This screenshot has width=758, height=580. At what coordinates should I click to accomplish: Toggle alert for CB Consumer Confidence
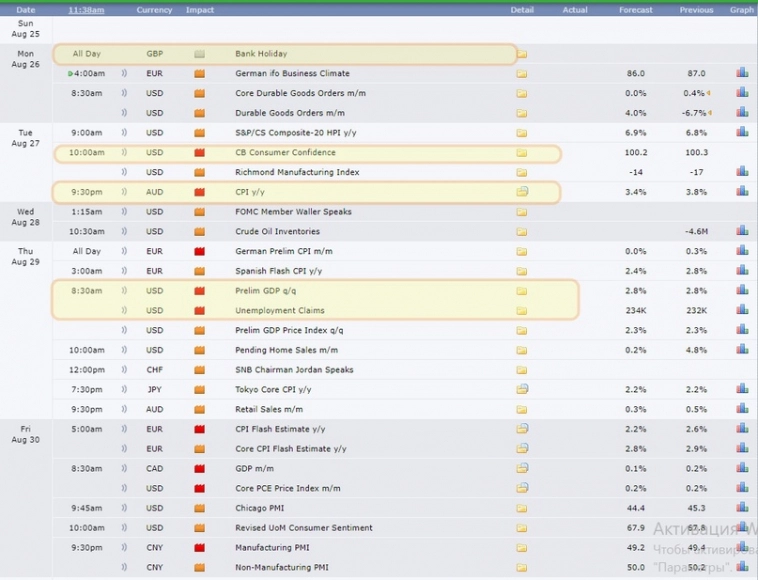[124, 152]
